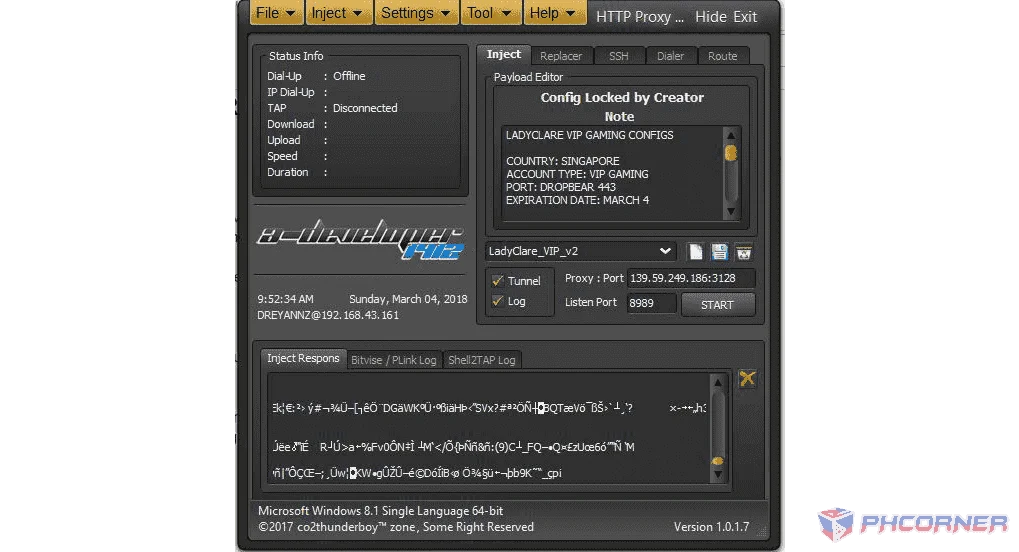Click the delete config trash icon

(743, 252)
